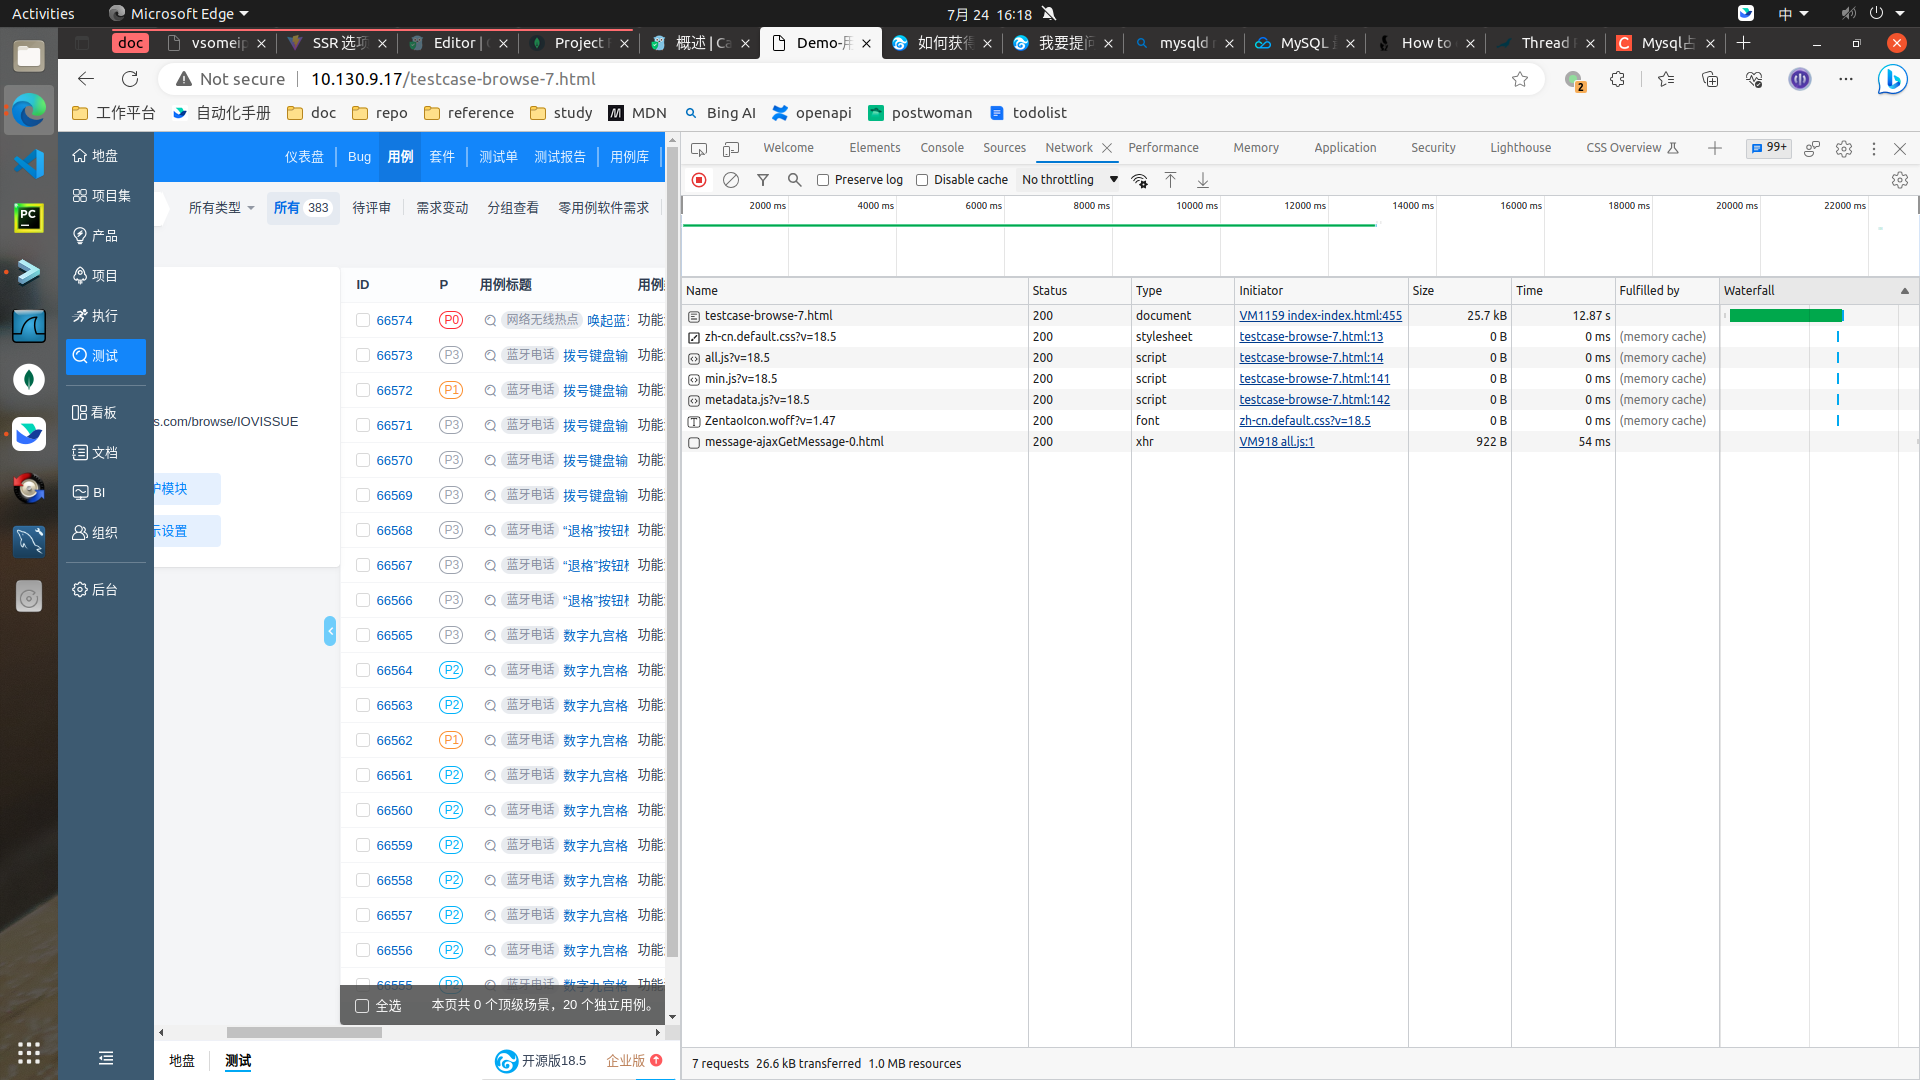1920x1080 pixels.
Task: Switch to the Console tab
Action: [941, 148]
